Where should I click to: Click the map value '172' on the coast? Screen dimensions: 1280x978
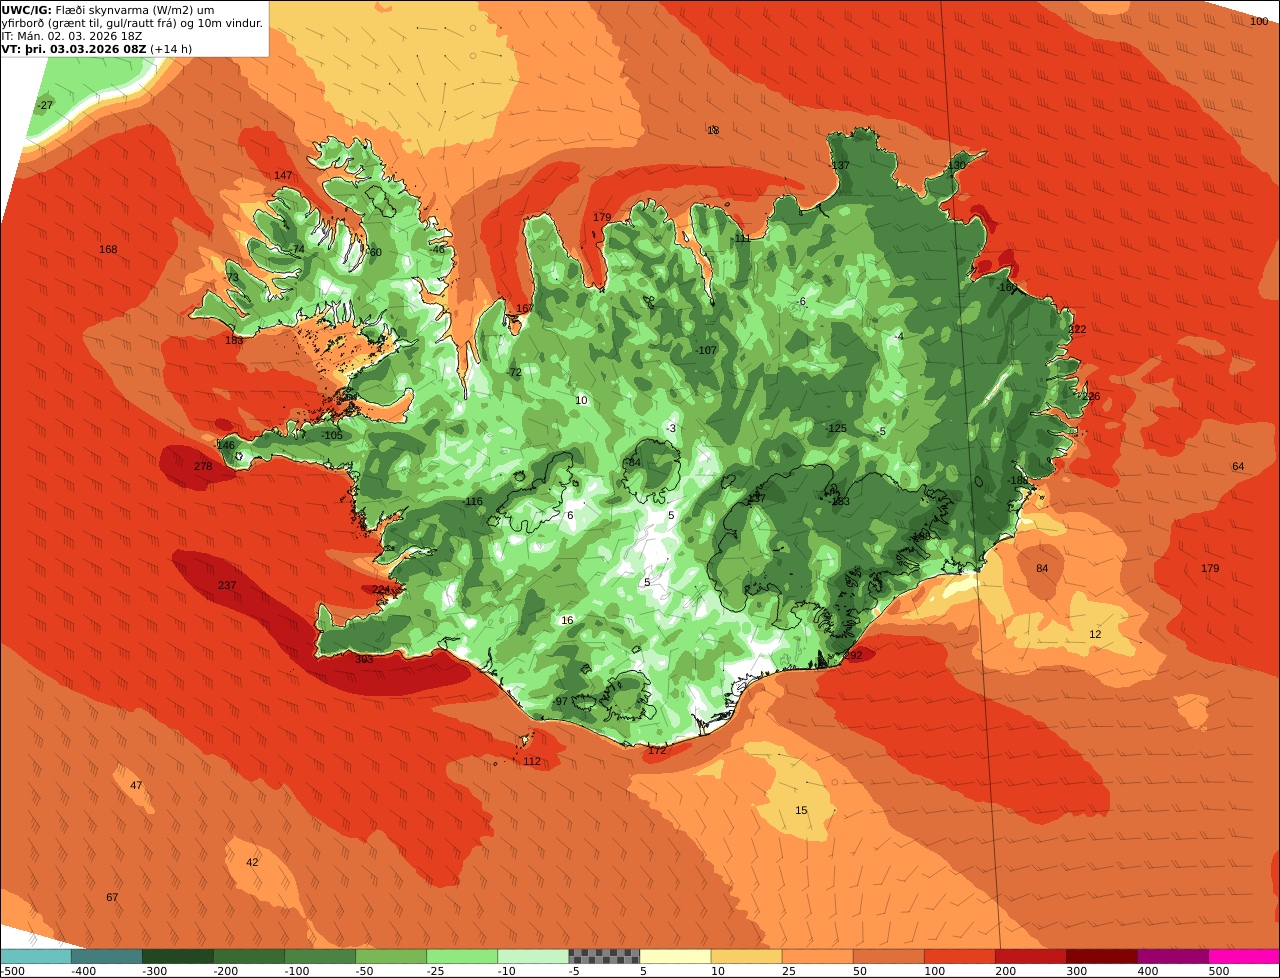[x=657, y=749]
